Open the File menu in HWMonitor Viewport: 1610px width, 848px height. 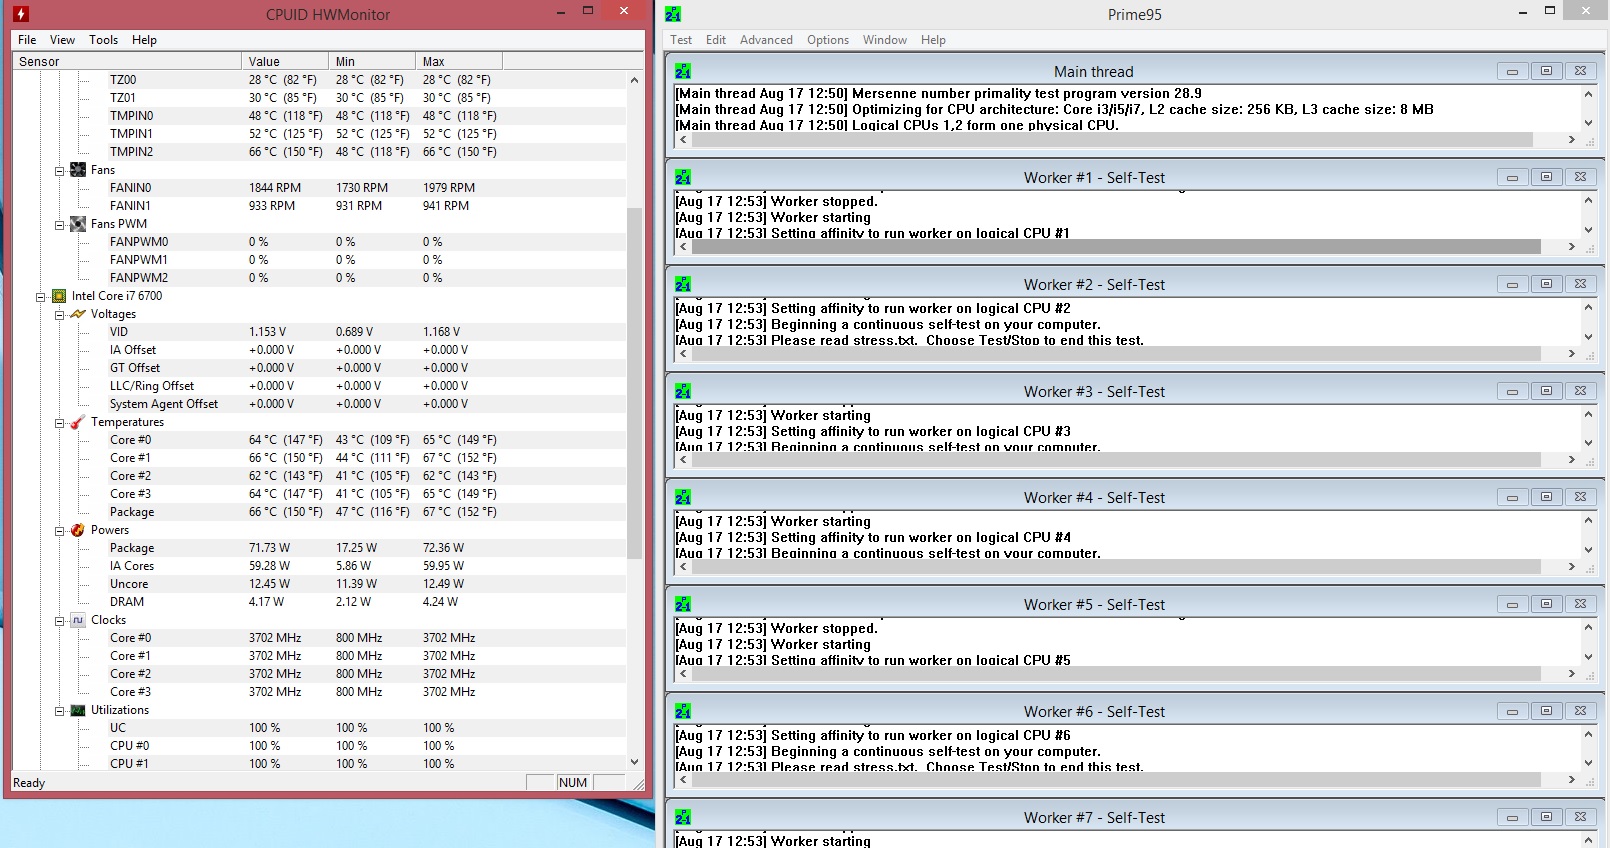(x=27, y=40)
